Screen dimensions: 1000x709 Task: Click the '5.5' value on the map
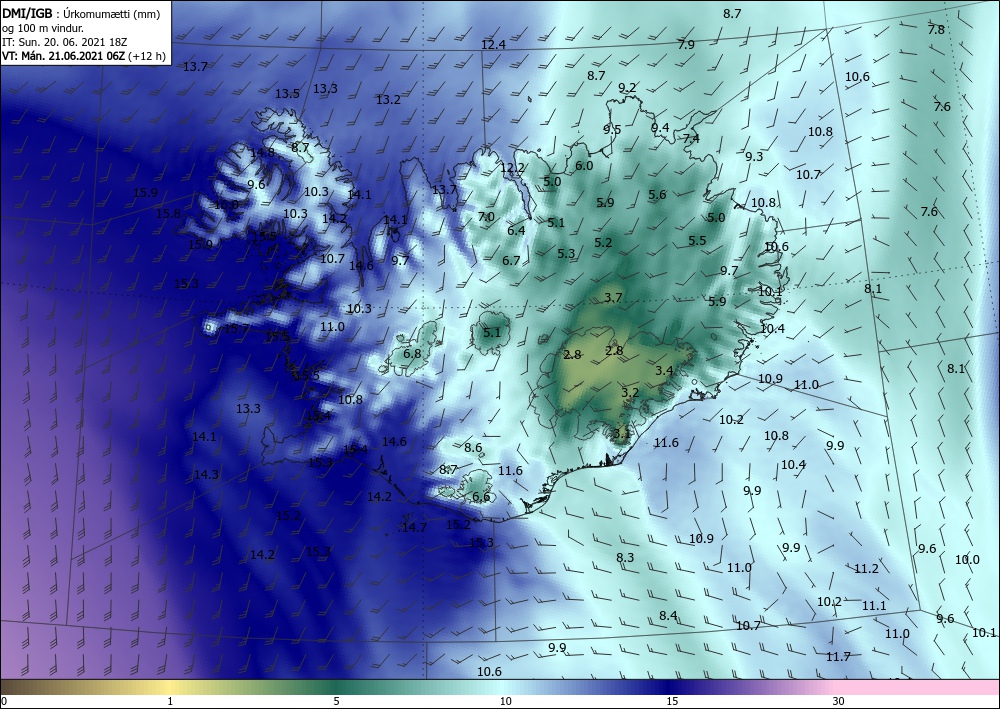tap(697, 240)
